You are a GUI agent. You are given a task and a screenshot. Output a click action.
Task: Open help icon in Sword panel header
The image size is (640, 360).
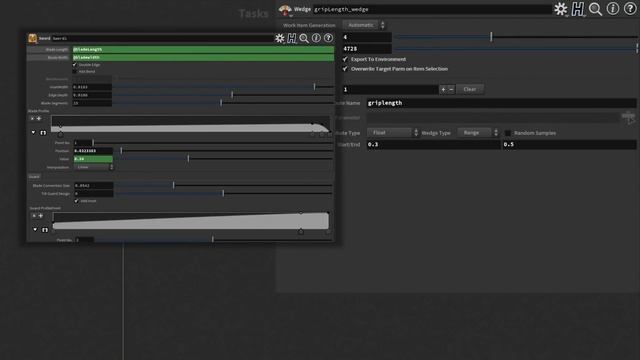pyautogui.click(x=328, y=38)
